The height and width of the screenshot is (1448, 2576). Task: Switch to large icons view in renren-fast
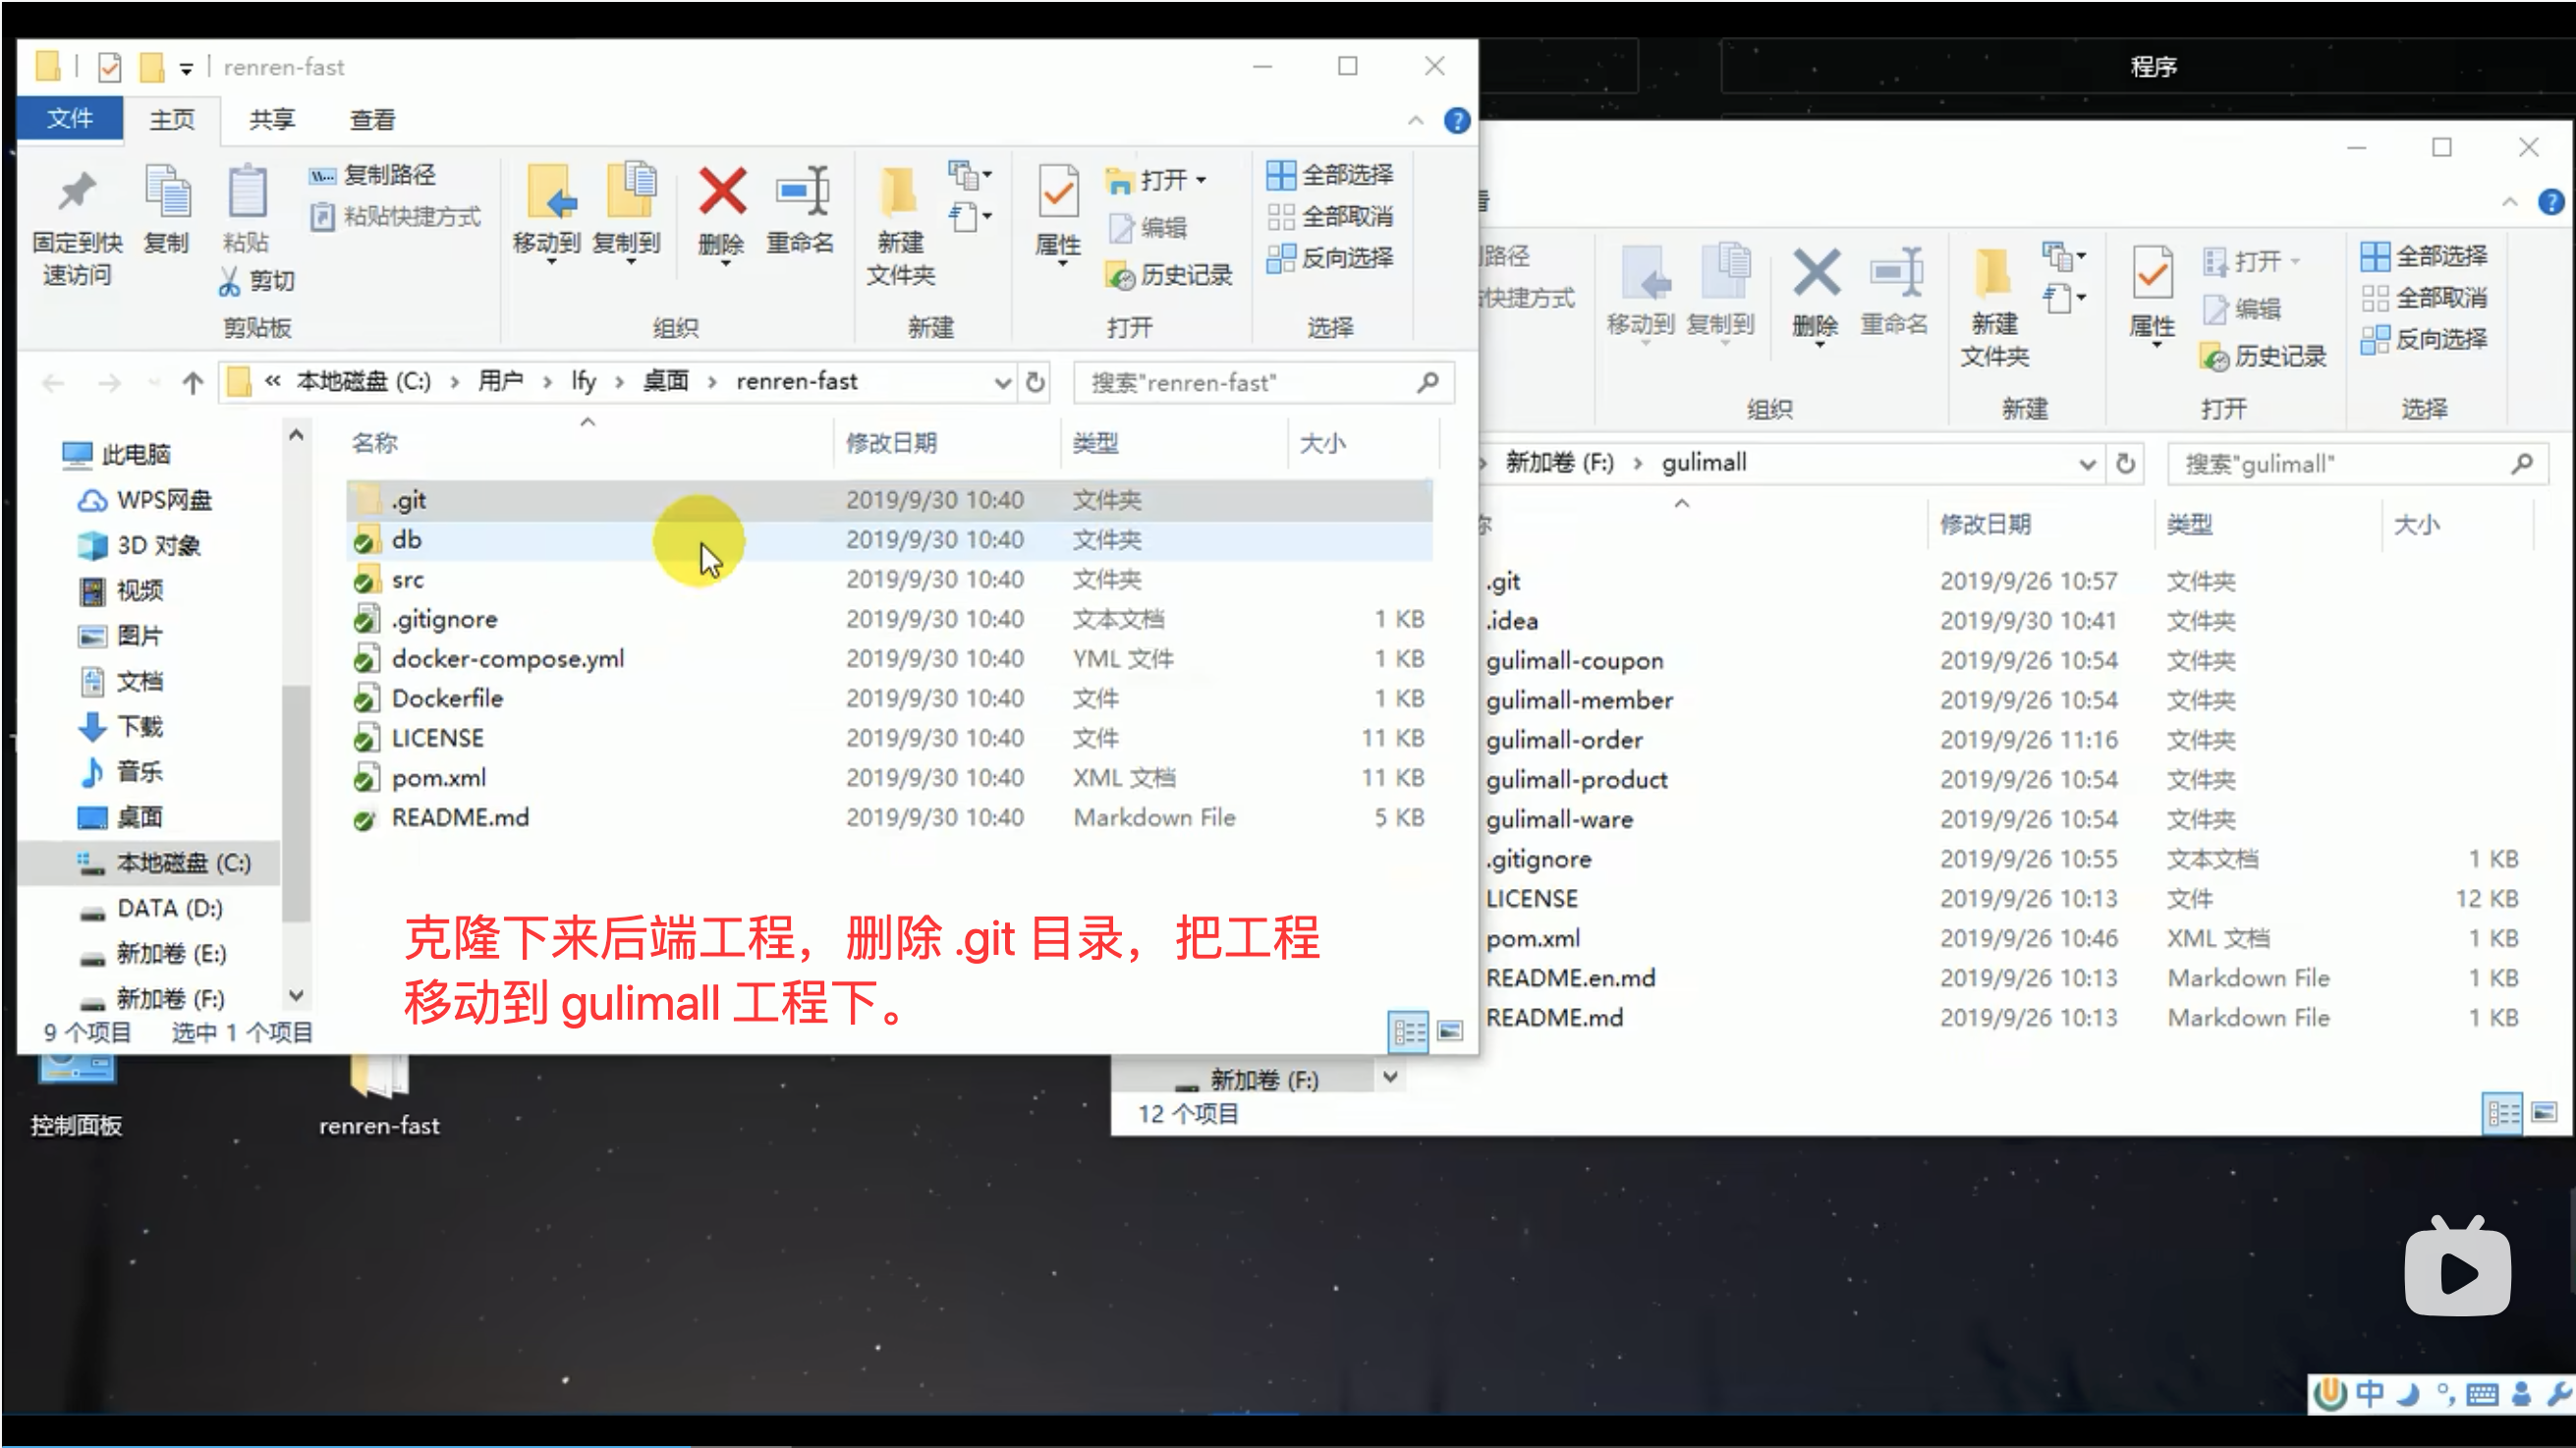tap(1450, 1030)
